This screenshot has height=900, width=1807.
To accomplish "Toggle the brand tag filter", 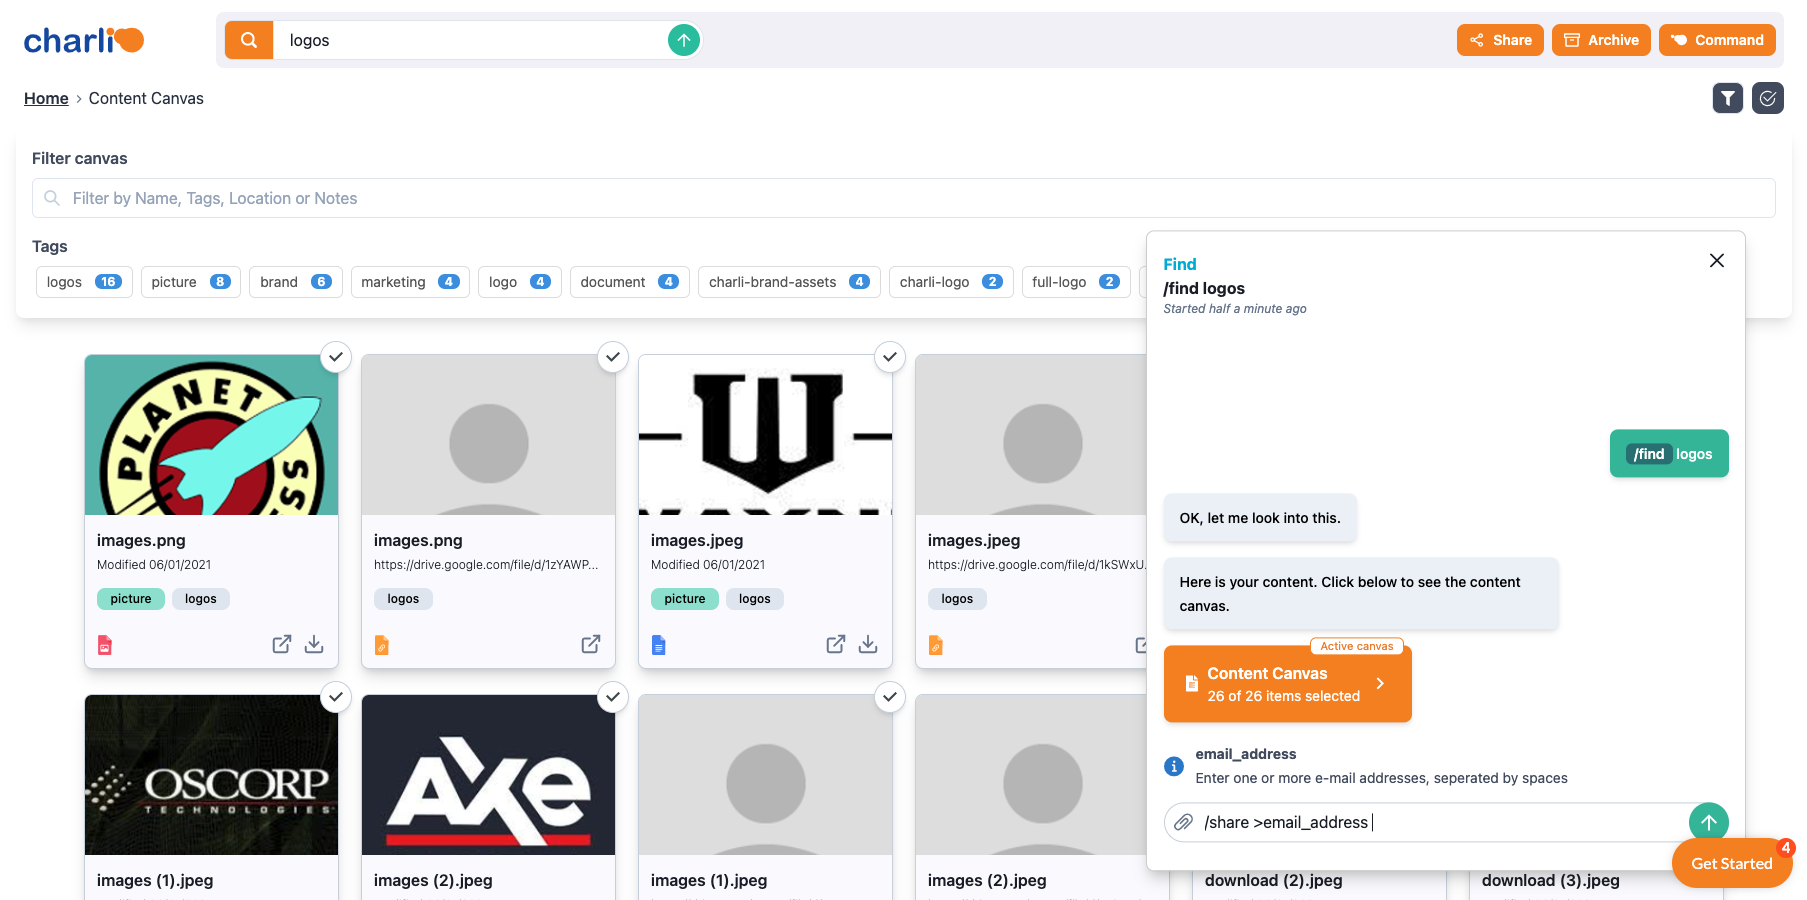I will coord(296,282).
